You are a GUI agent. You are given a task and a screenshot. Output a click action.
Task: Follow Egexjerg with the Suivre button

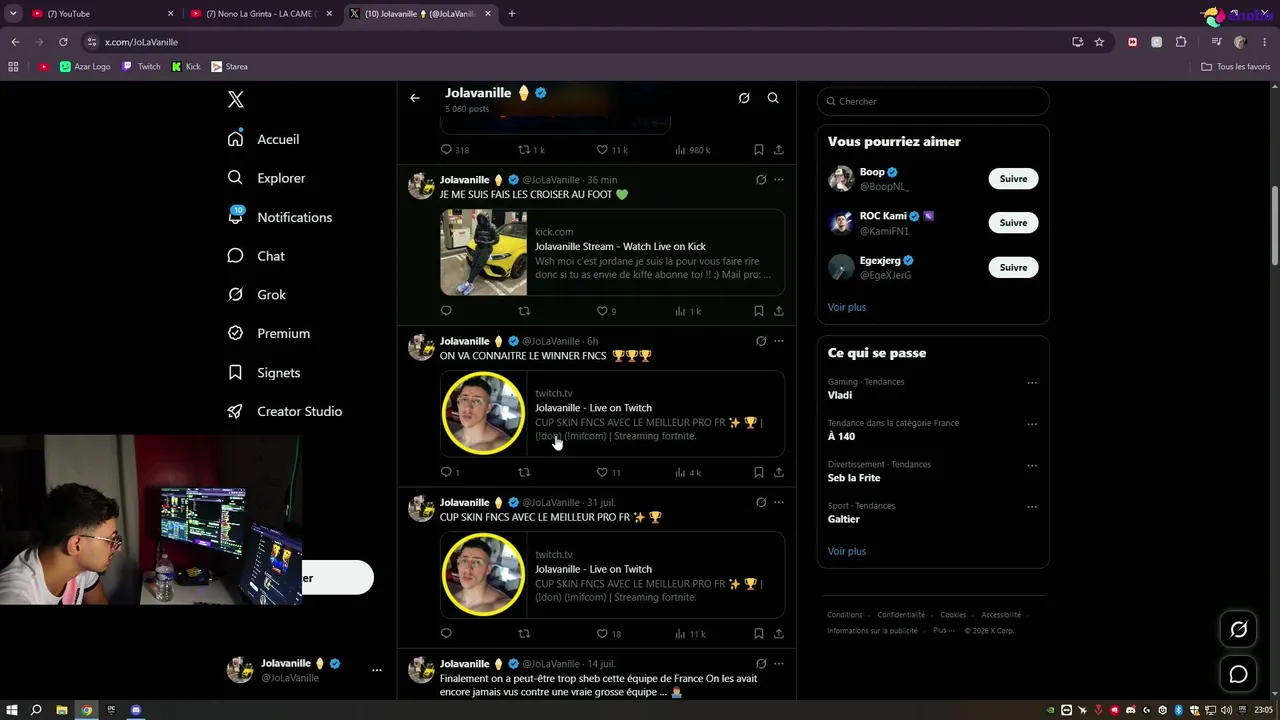(1013, 267)
